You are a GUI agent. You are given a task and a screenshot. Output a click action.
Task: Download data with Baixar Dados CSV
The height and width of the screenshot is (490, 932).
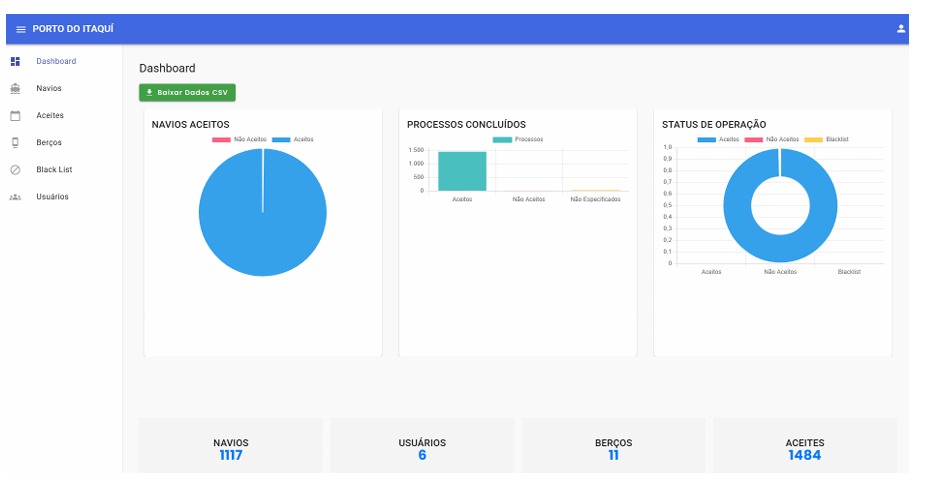click(187, 92)
